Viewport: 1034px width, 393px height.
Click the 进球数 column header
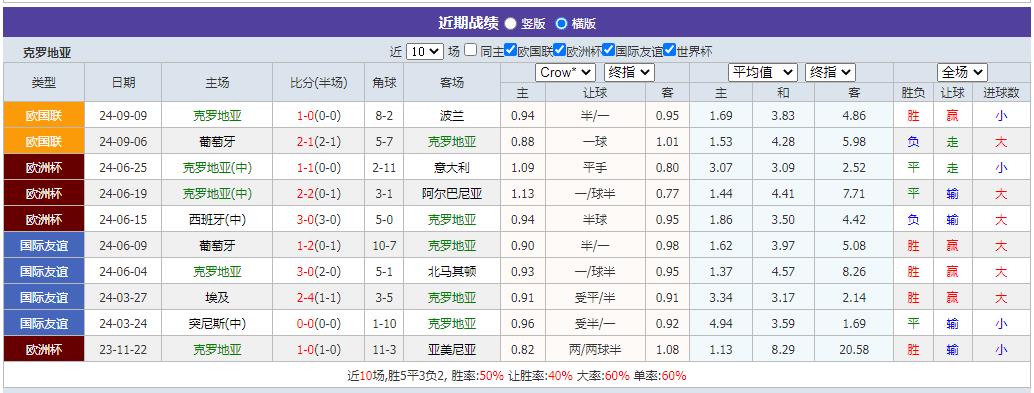pyautogui.click(x=1002, y=93)
